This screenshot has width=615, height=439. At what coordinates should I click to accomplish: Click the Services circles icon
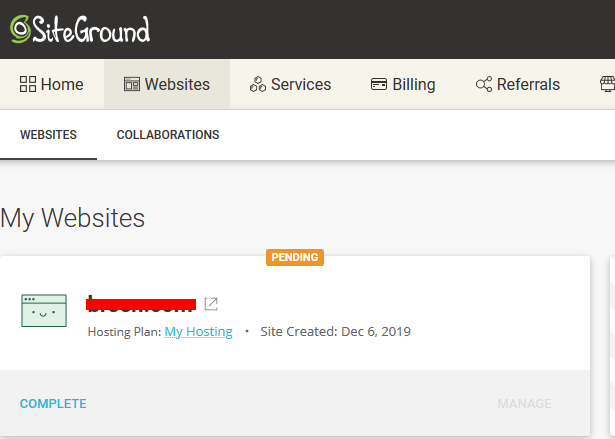[x=258, y=85]
